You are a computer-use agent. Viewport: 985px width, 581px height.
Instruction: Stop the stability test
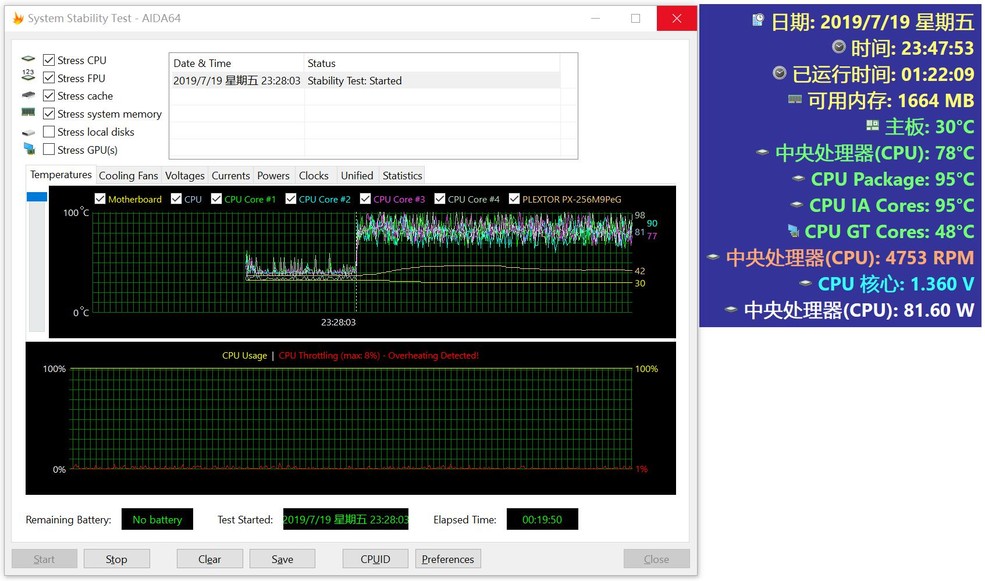point(116,558)
